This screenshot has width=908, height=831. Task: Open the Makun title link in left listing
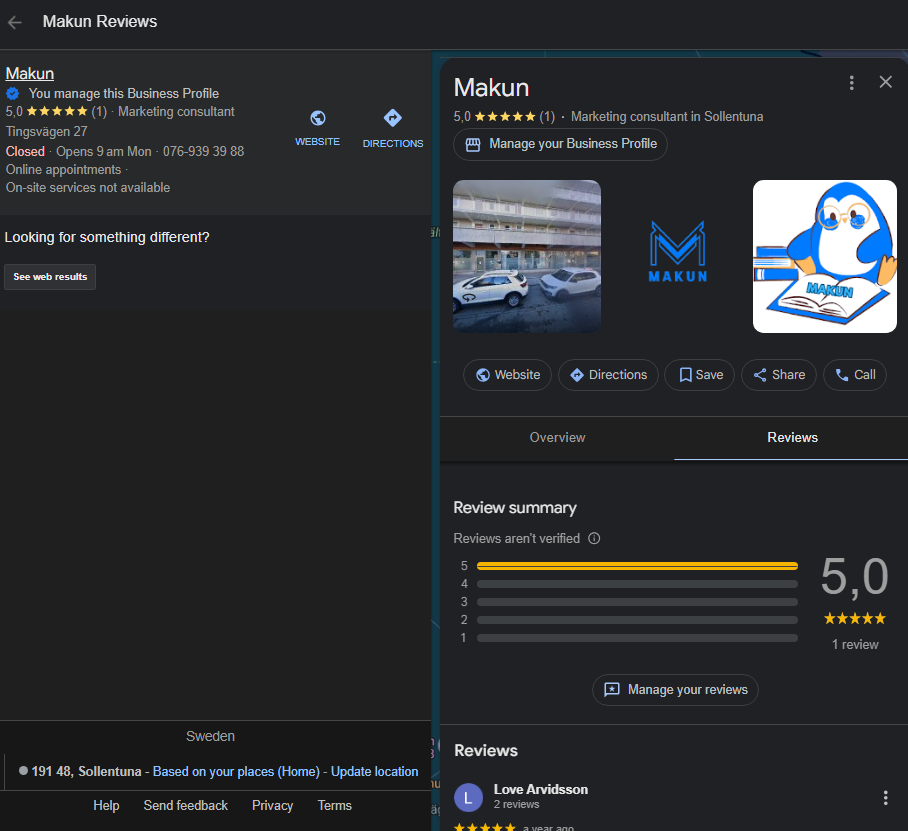pos(30,74)
